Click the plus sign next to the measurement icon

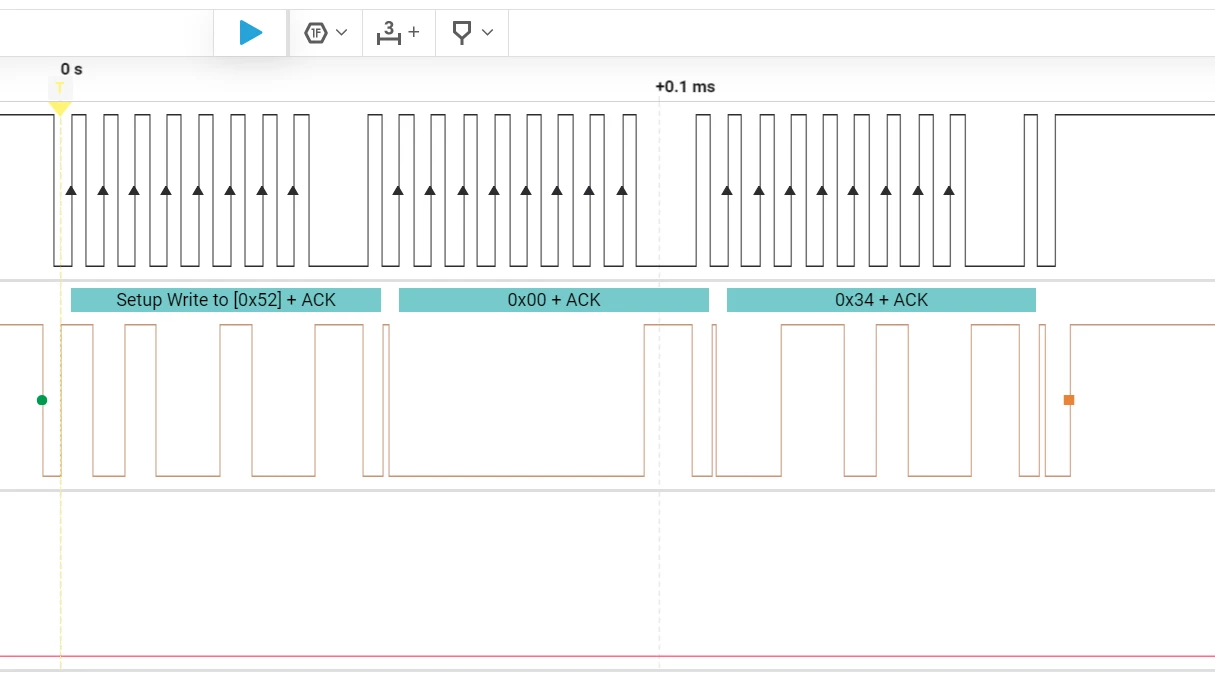414,32
